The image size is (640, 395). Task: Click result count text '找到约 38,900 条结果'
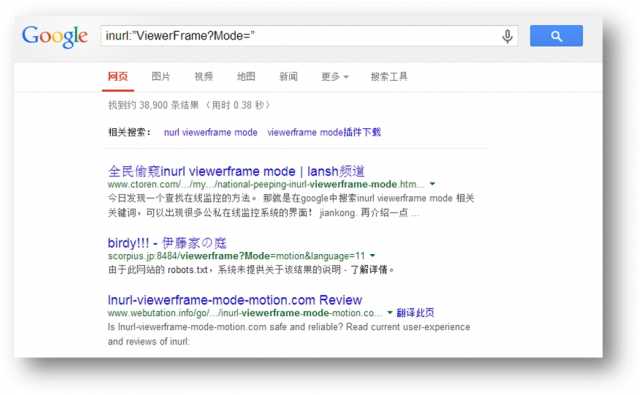153,105
